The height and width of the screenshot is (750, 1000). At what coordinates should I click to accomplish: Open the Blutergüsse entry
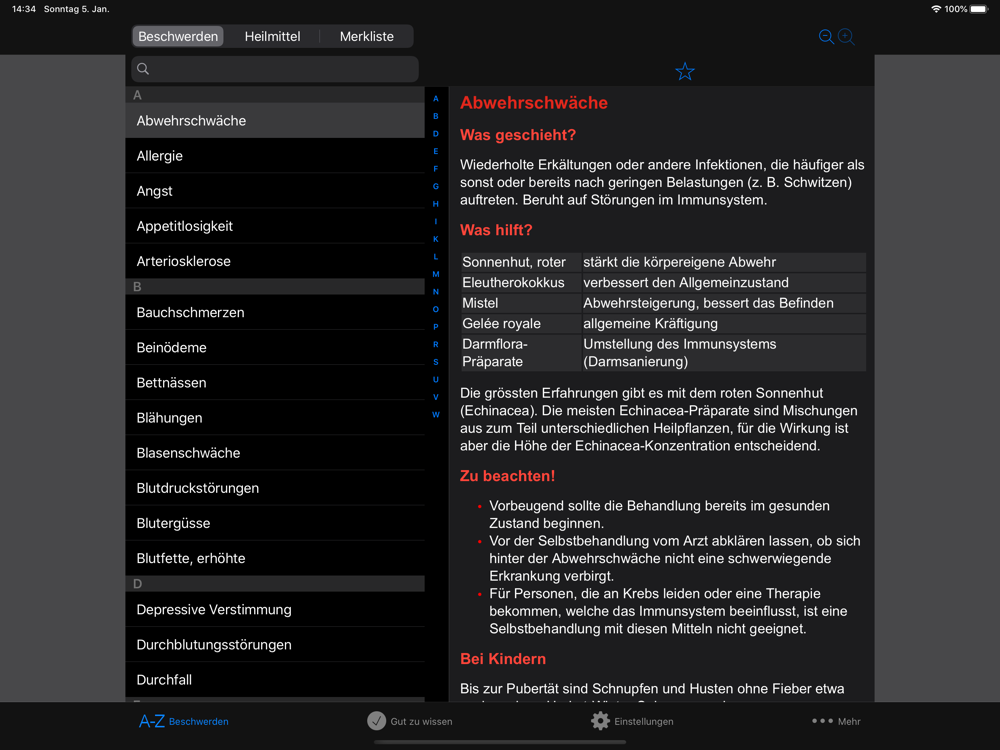click(275, 523)
